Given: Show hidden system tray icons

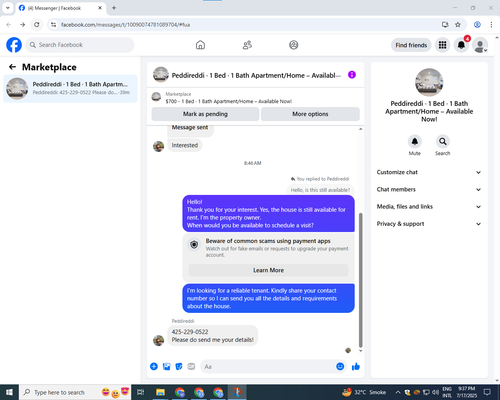Looking at the screenshot, I should [398, 392].
